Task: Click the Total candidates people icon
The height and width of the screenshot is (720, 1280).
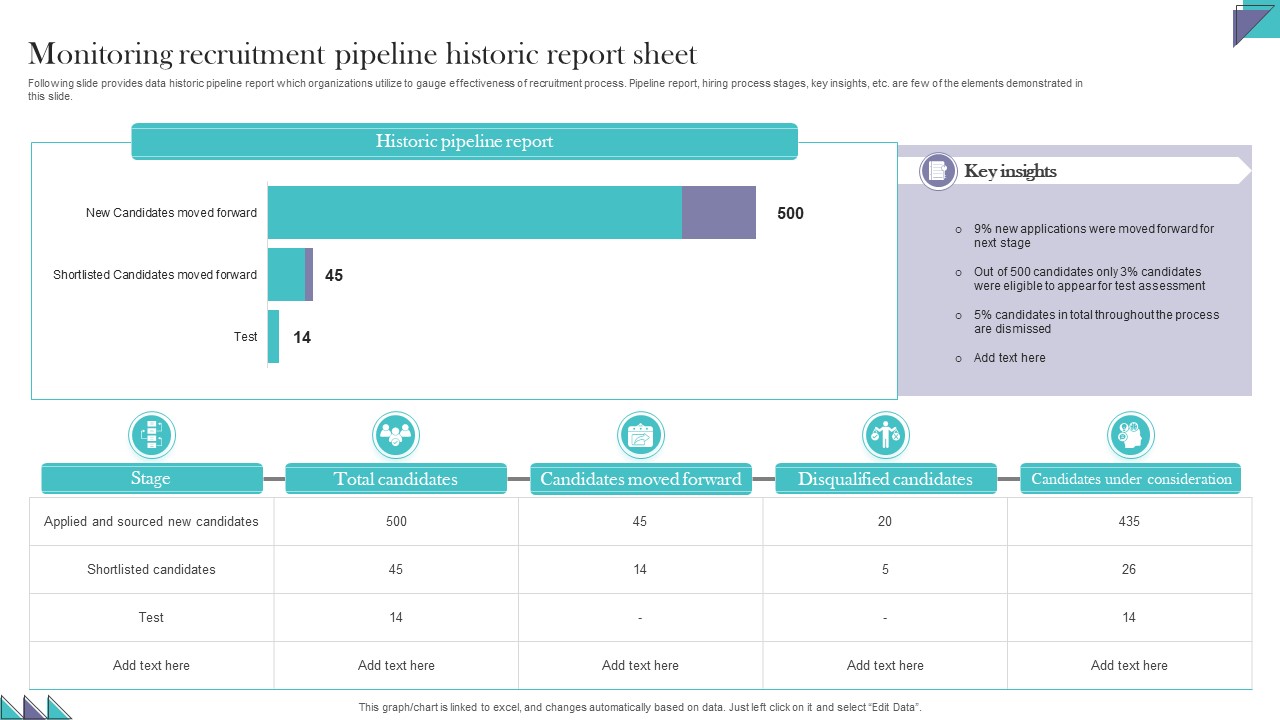Action: 396,436
